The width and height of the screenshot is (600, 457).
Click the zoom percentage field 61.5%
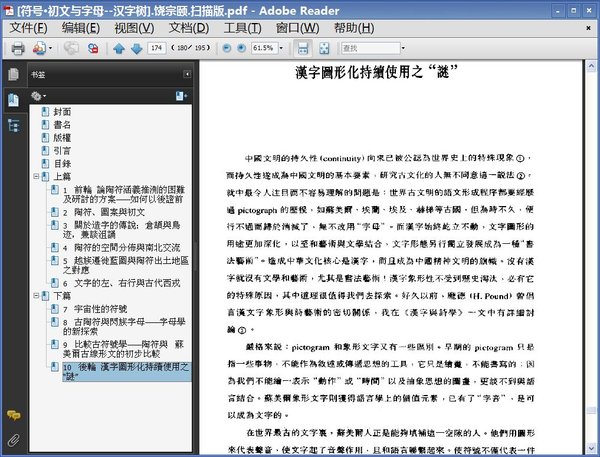click(264, 48)
